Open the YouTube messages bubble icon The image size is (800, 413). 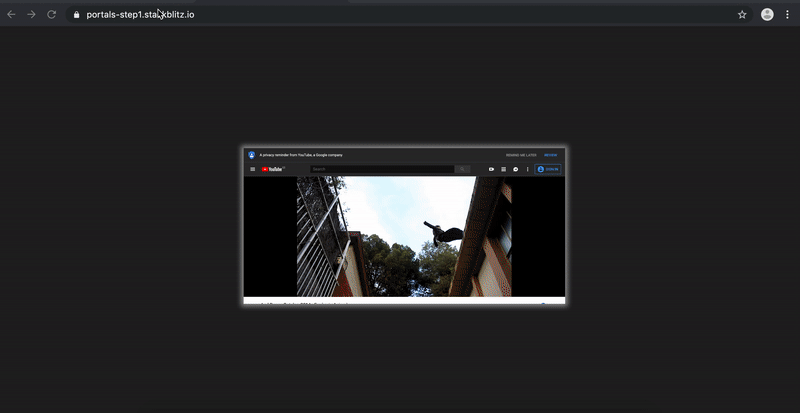click(x=516, y=169)
